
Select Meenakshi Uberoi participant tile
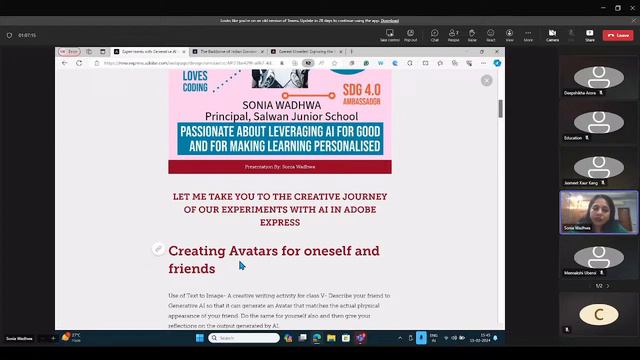[x=598, y=257]
